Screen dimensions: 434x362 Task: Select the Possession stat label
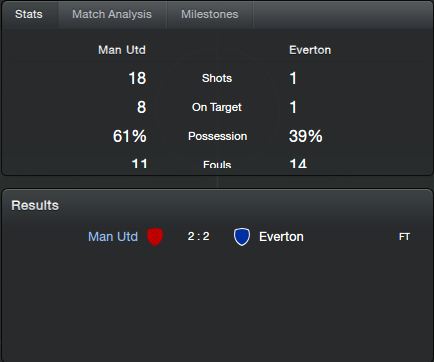coord(218,136)
